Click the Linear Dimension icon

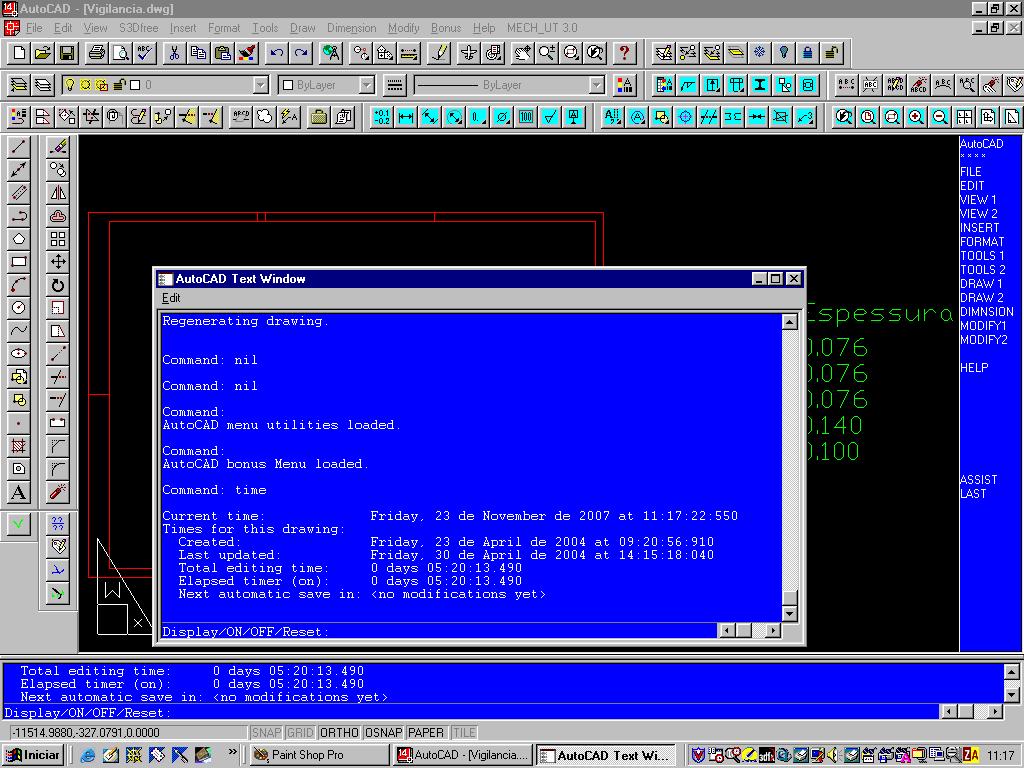click(x=406, y=117)
